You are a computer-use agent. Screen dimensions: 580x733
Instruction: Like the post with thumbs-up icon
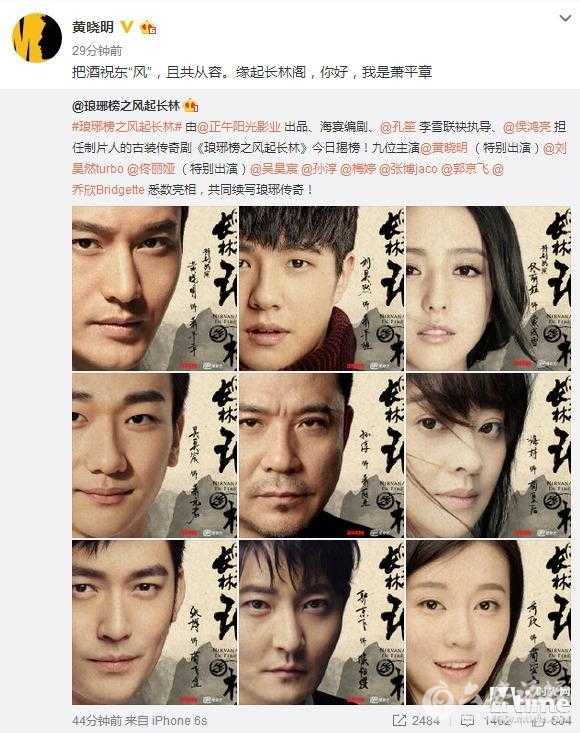point(536,720)
